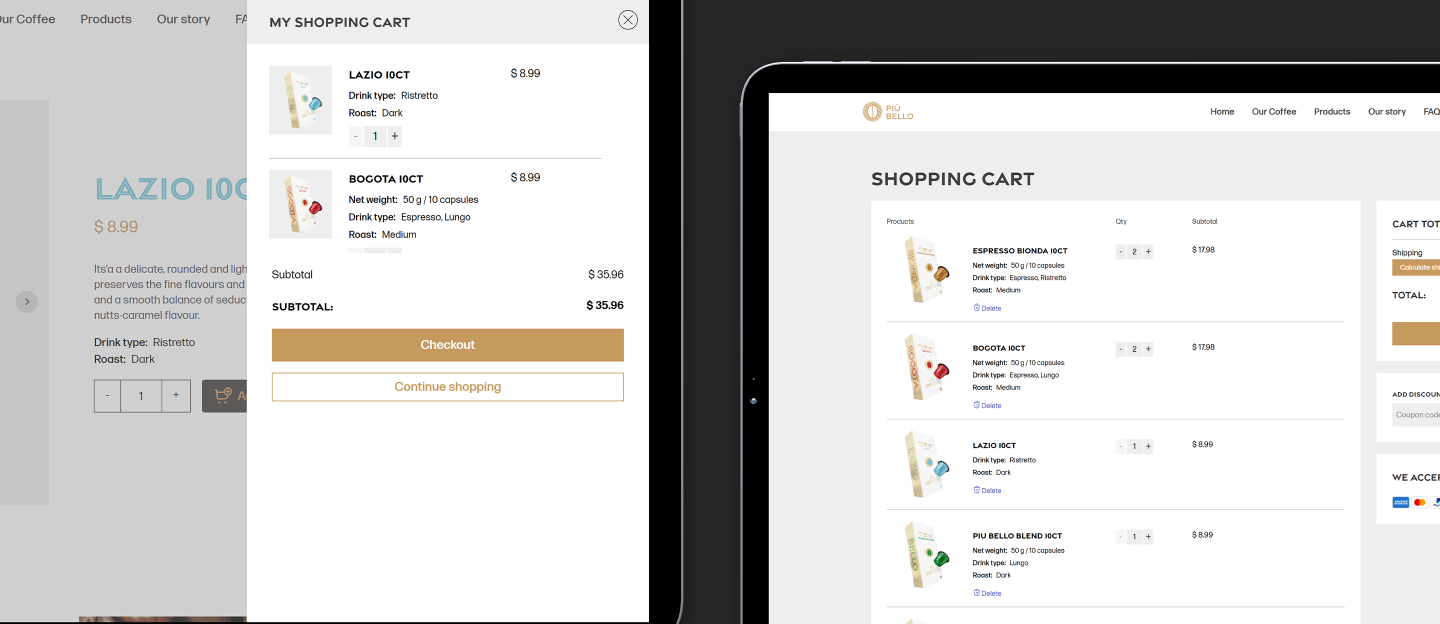Click the quantity field on Lazio product page
Screen dimensions: 1440x624
pos(141,396)
